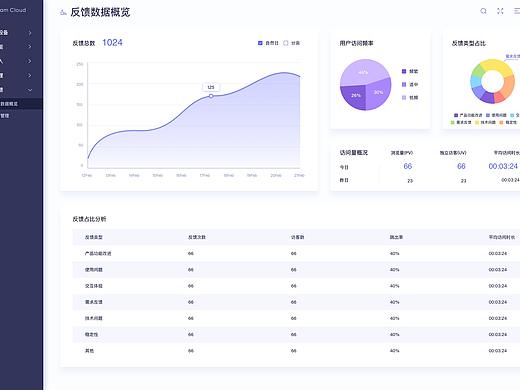
Task: Click the green segment of the donut chart
Action: (x=478, y=71)
